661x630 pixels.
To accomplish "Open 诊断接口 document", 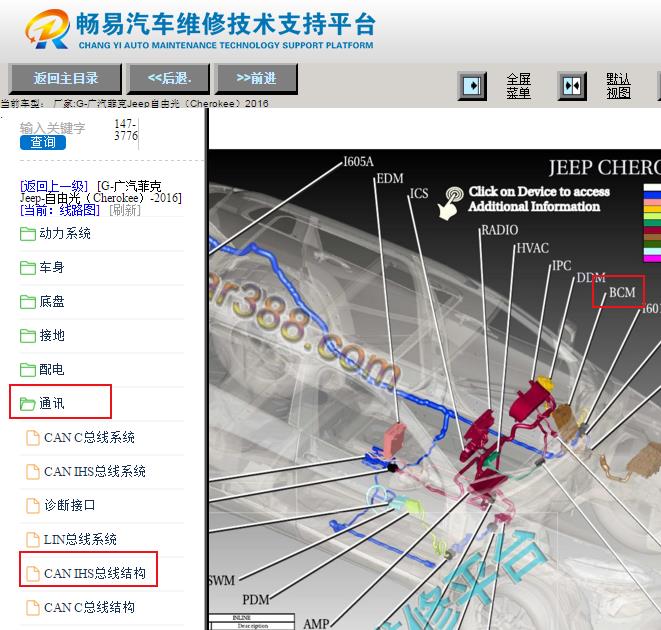I will click(70, 505).
